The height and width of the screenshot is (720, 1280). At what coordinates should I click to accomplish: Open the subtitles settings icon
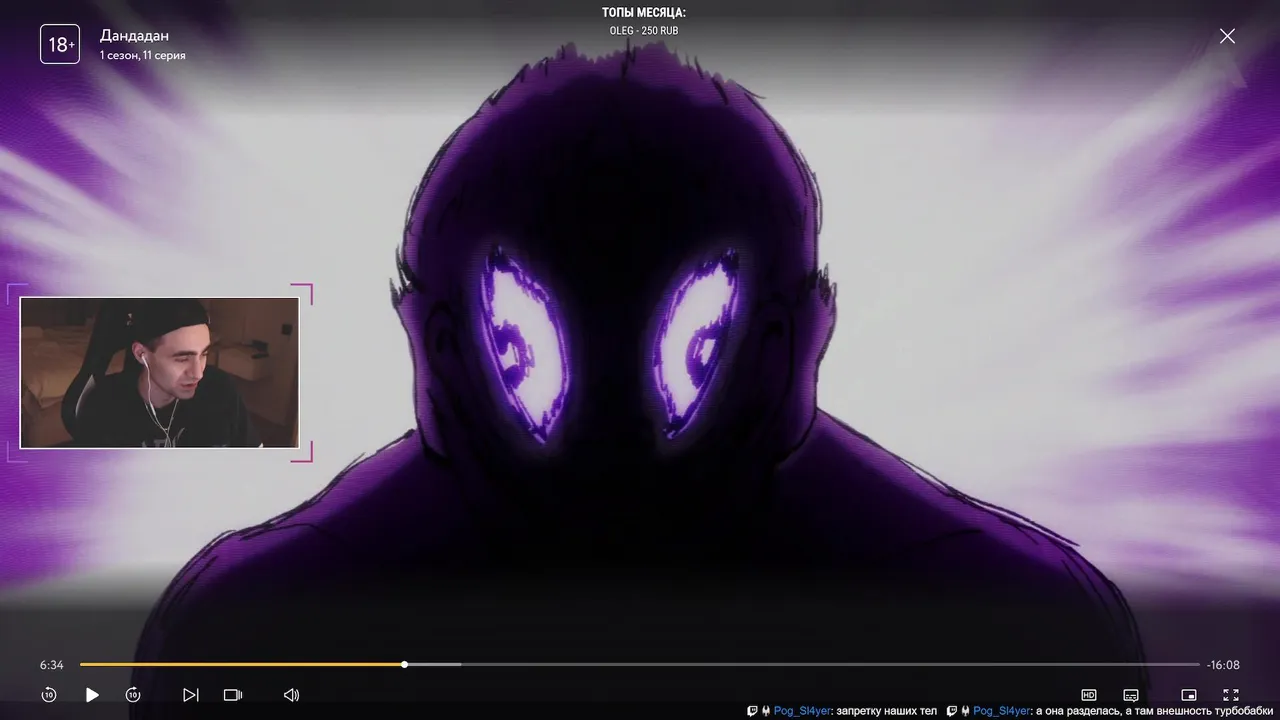click(x=1131, y=695)
